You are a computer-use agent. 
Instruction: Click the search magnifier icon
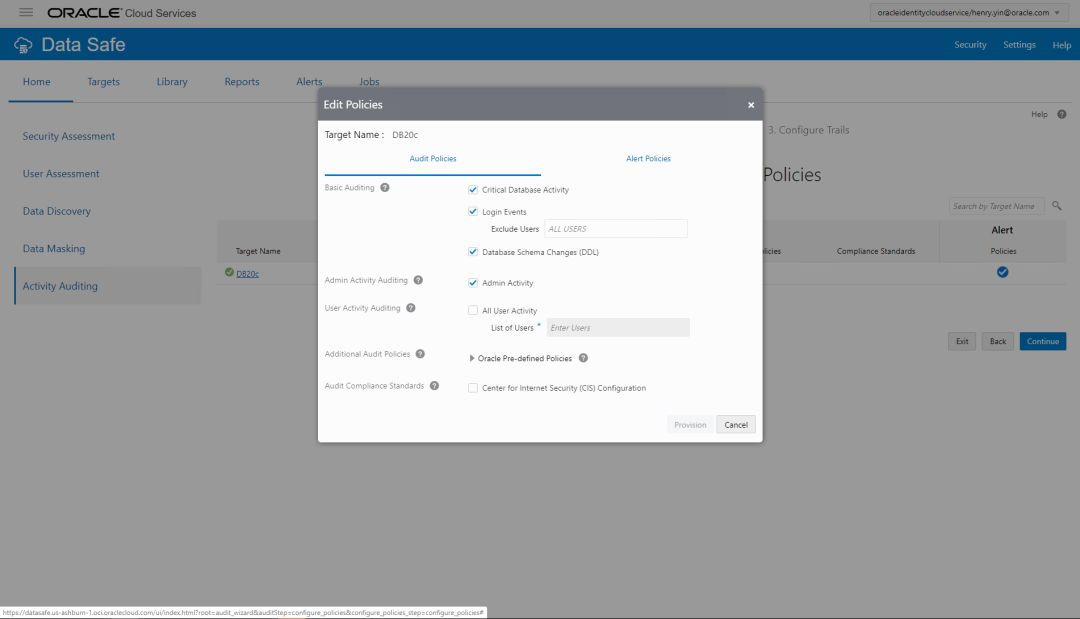(1057, 206)
